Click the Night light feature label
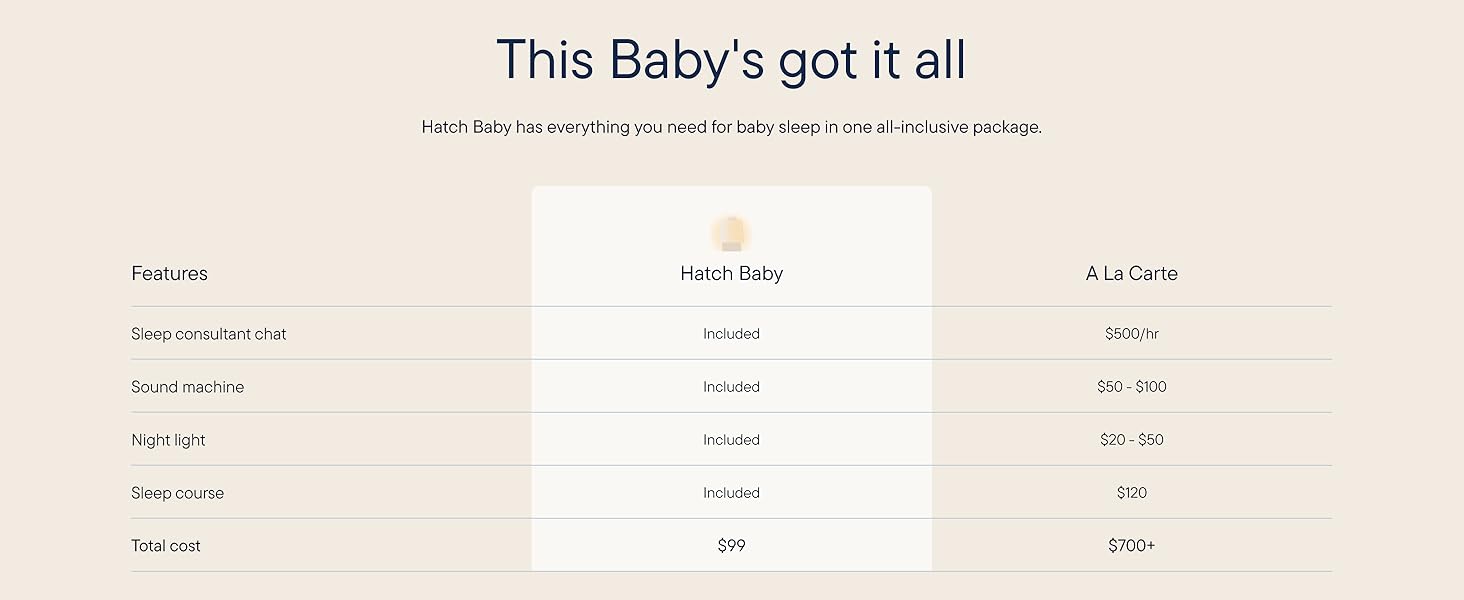Image resolution: width=1464 pixels, height=600 pixels. tap(168, 440)
